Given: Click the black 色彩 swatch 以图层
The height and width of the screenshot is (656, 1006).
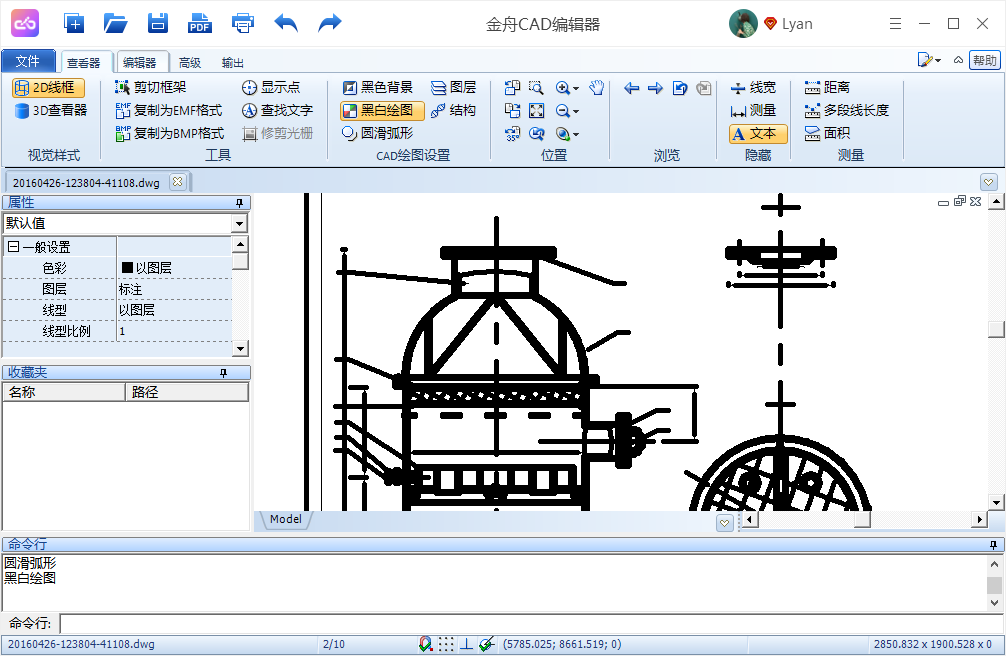Looking at the screenshot, I should pos(127,268).
